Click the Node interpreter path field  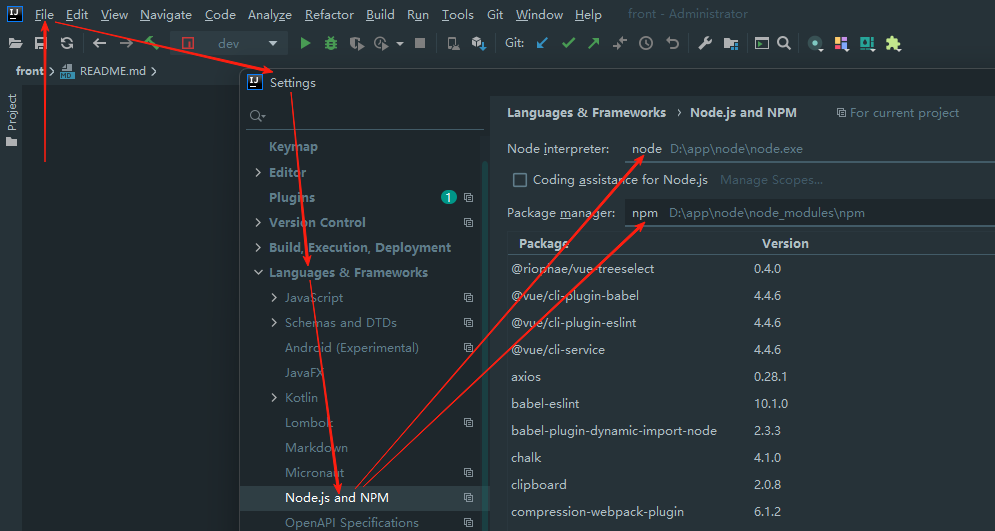pos(810,149)
